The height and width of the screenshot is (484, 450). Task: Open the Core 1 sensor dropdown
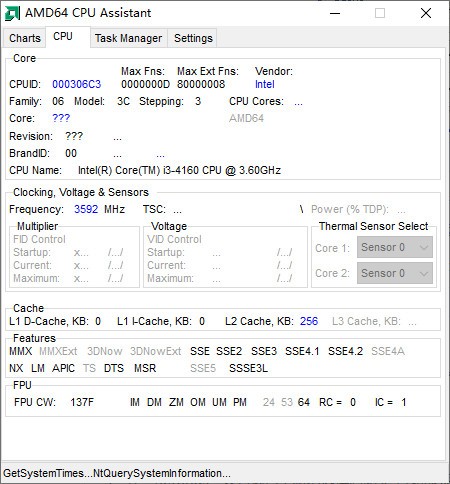pyautogui.click(x=395, y=247)
